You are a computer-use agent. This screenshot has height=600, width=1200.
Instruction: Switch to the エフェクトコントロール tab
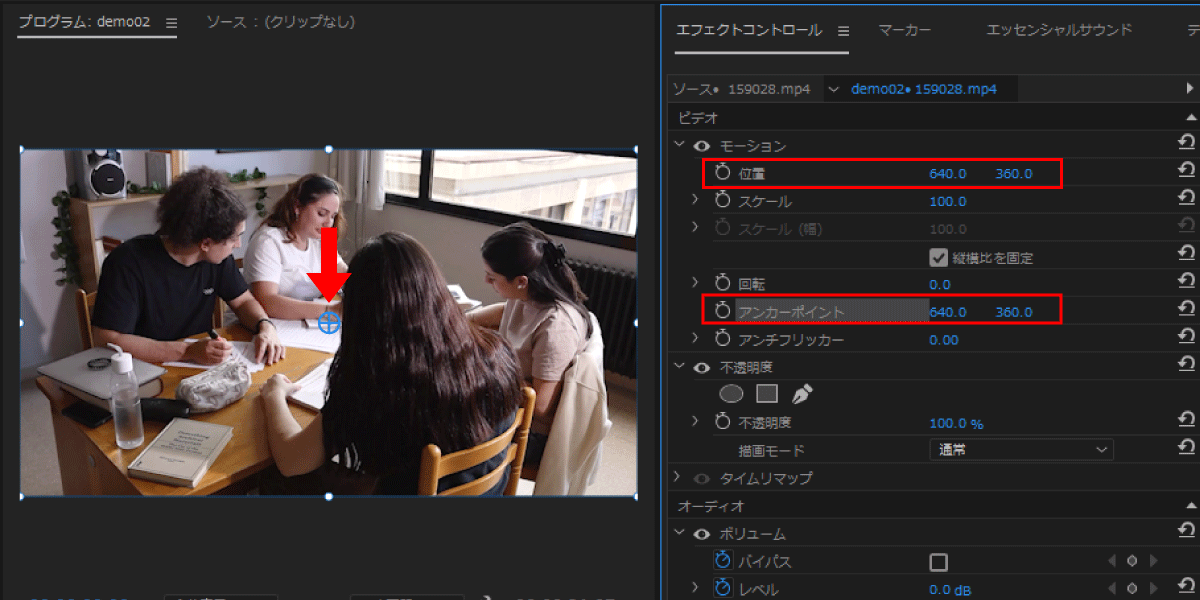point(749,30)
